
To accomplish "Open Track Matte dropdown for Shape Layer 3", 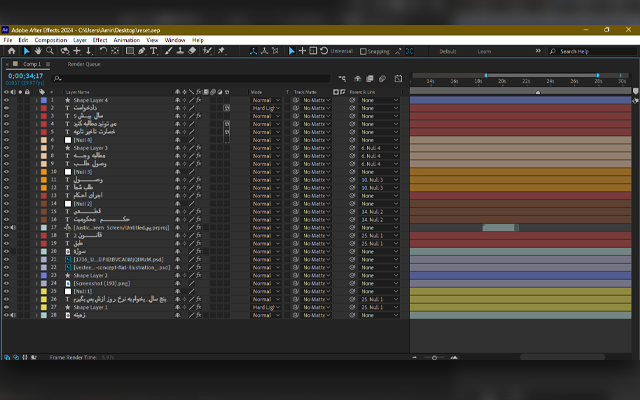I will coord(316,148).
